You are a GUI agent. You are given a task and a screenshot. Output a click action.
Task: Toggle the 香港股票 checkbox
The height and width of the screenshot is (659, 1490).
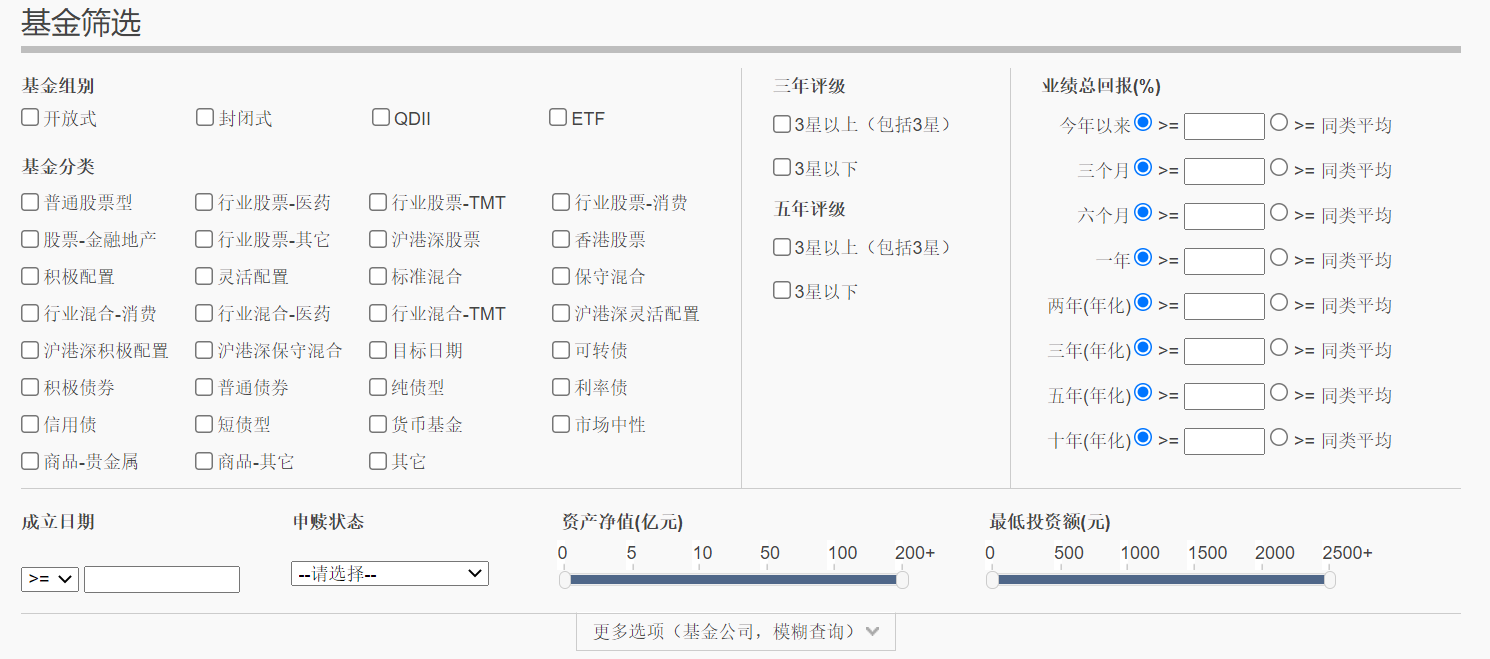tap(561, 240)
